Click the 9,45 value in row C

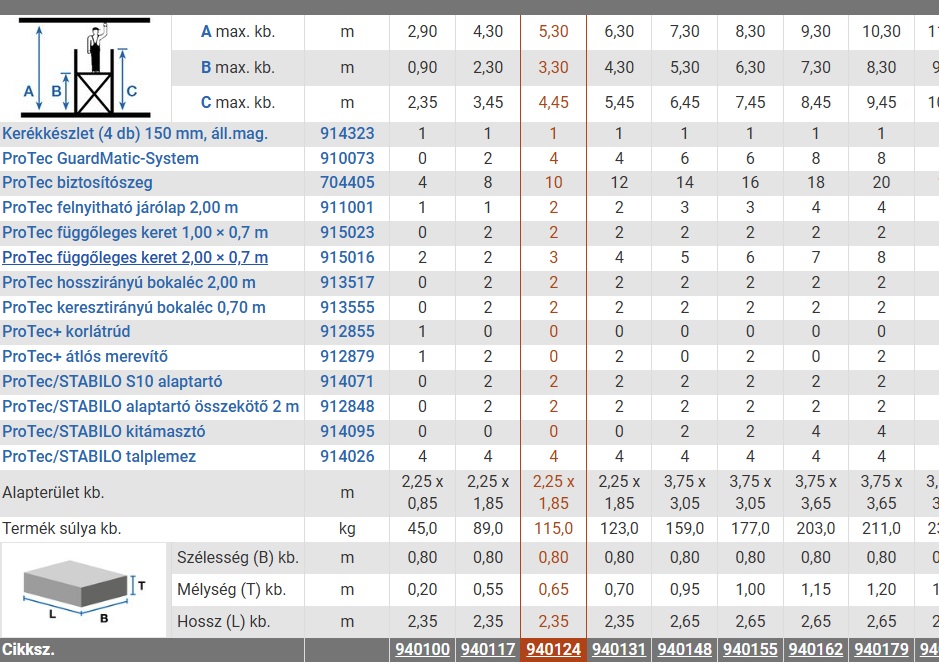tap(882, 102)
